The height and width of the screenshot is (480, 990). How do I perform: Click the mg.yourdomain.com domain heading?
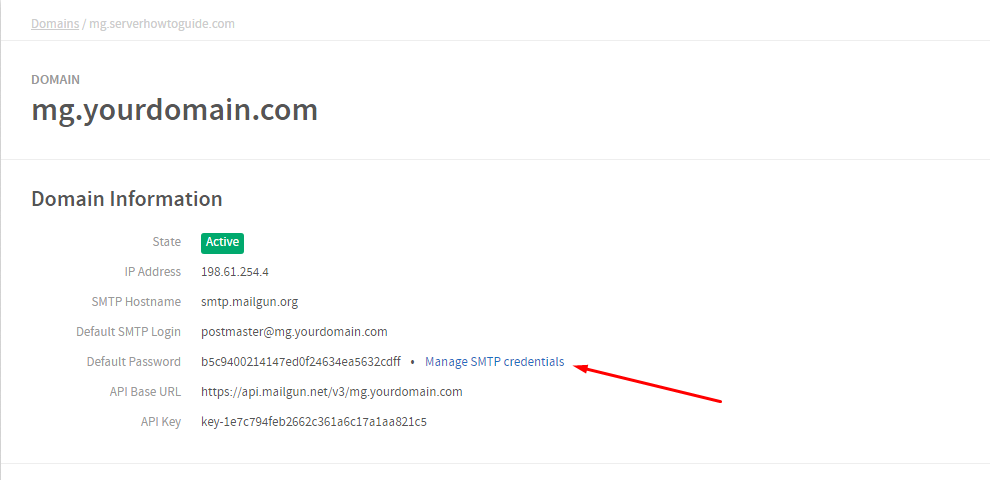174,109
